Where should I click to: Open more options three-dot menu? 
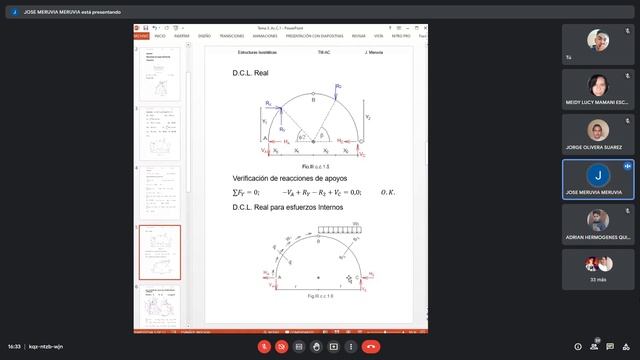point(351,347)
